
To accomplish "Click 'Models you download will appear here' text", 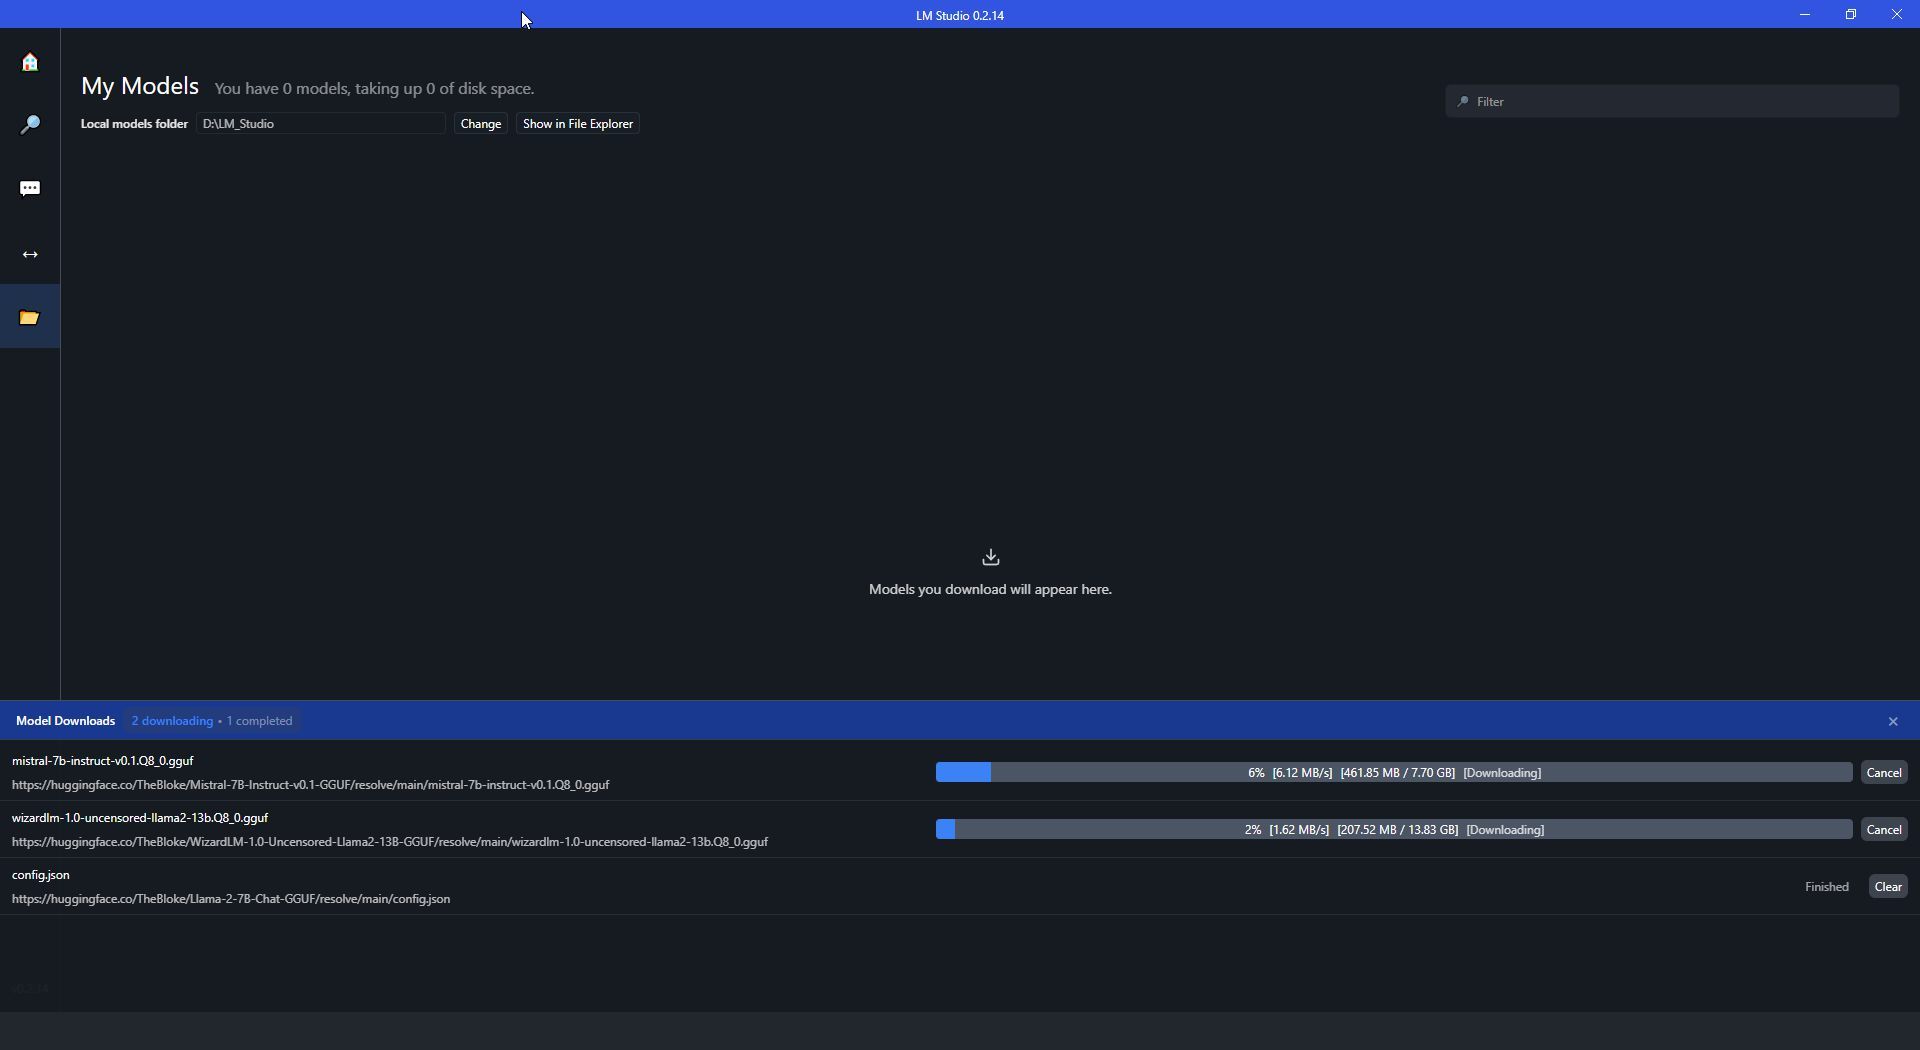I will (x=990, y=590).
